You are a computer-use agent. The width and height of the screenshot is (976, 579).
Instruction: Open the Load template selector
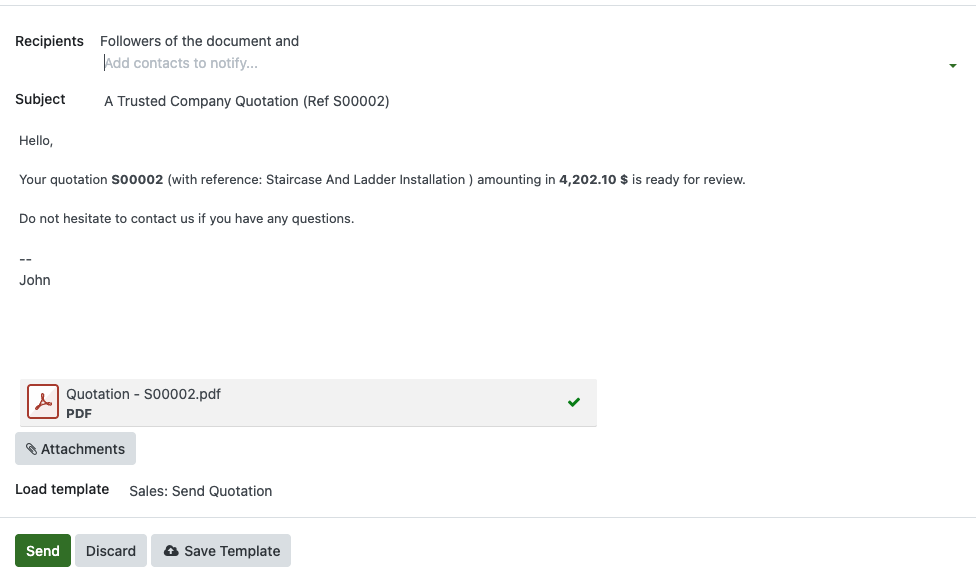click(200, 491)
